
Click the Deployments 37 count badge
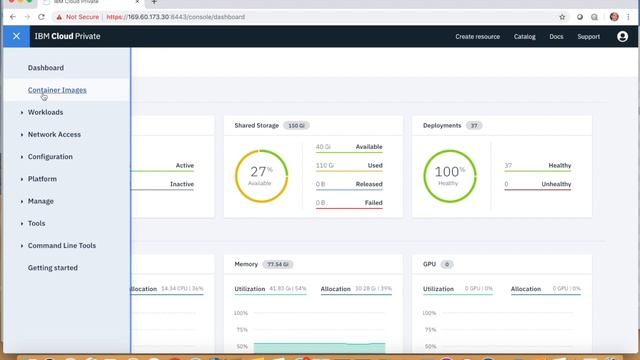click(474, 126)
